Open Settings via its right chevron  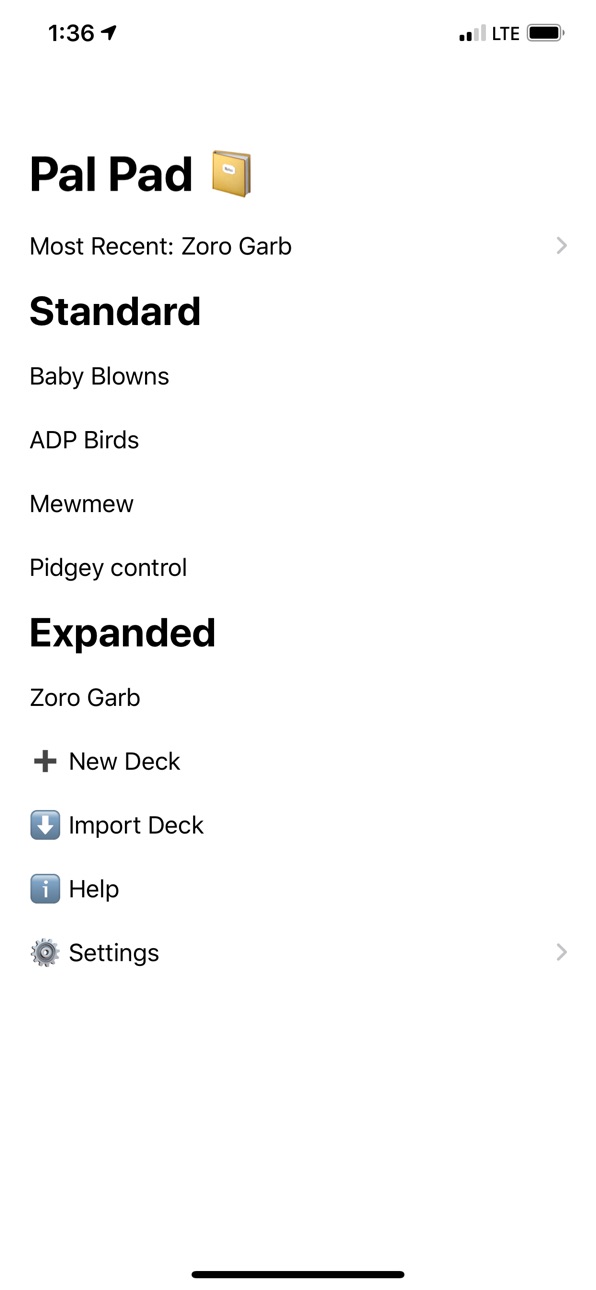click(562, 952)
